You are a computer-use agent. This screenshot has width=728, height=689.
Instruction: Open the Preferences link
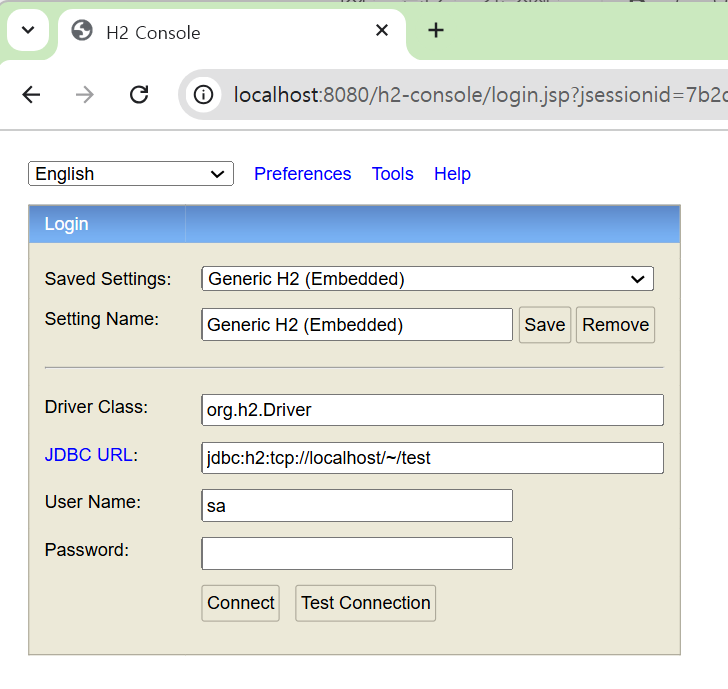click(303, 174)
